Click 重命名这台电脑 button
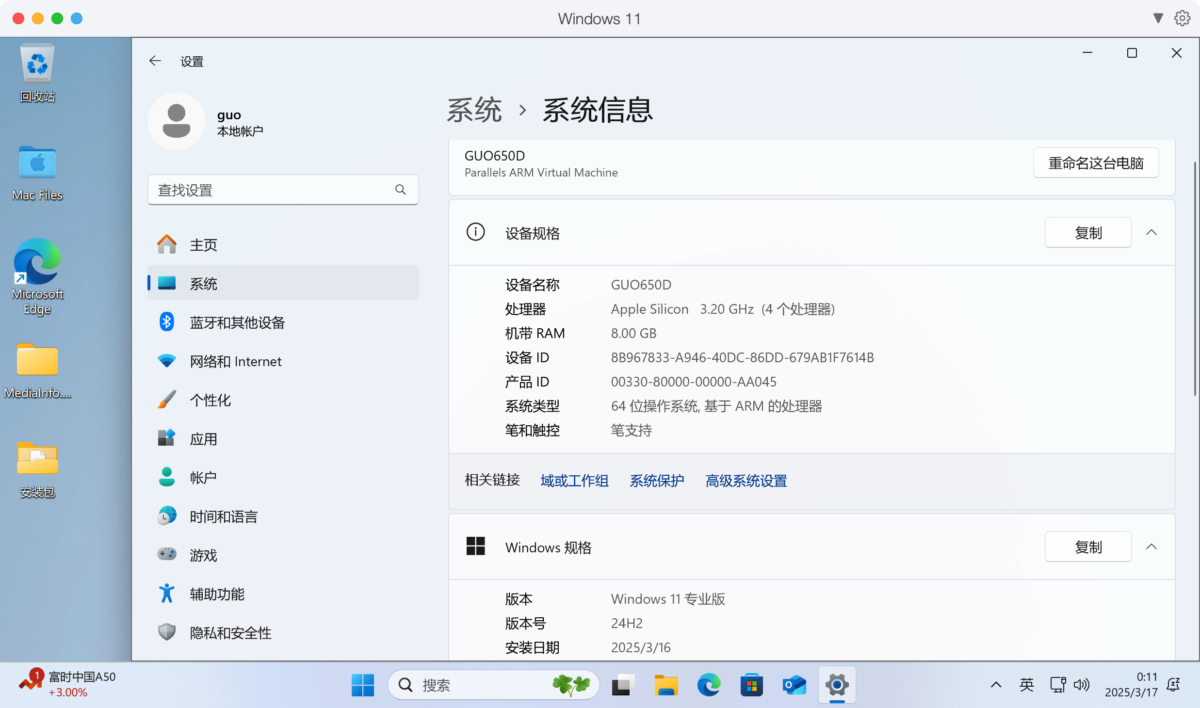Screen dimensions: 1200x708 point(1096,163)
